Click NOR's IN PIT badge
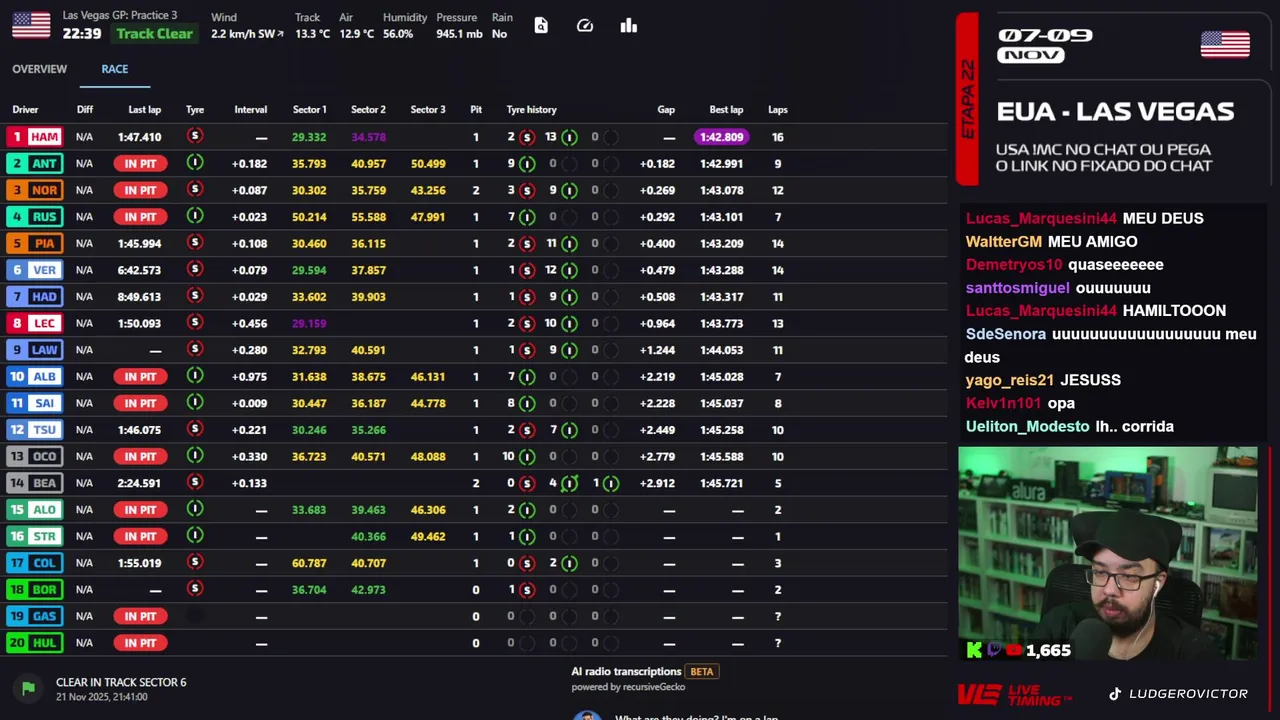 140,190
